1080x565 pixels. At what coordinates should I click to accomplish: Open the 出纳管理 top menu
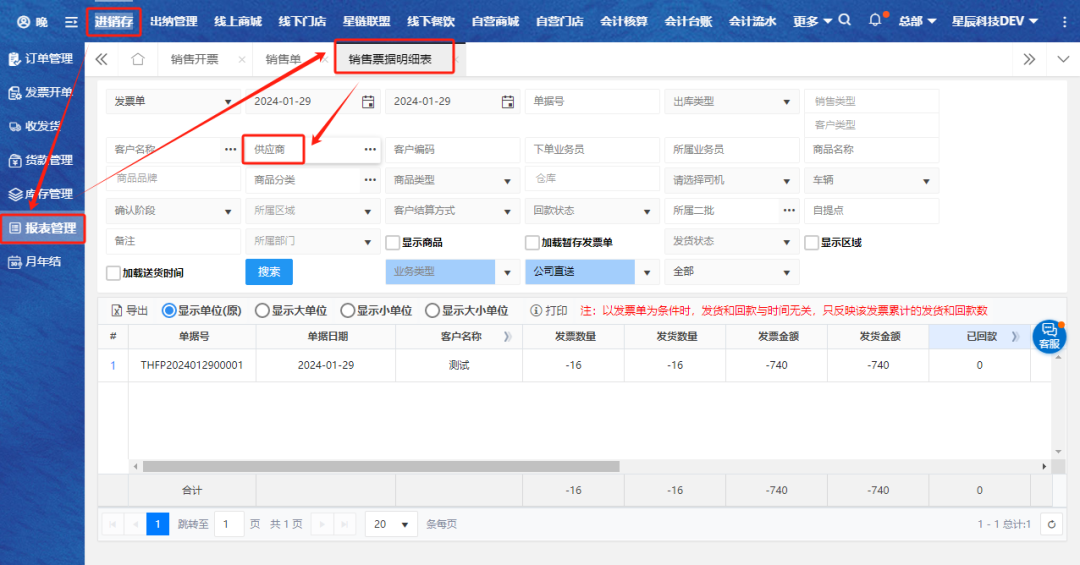(173, 21)
